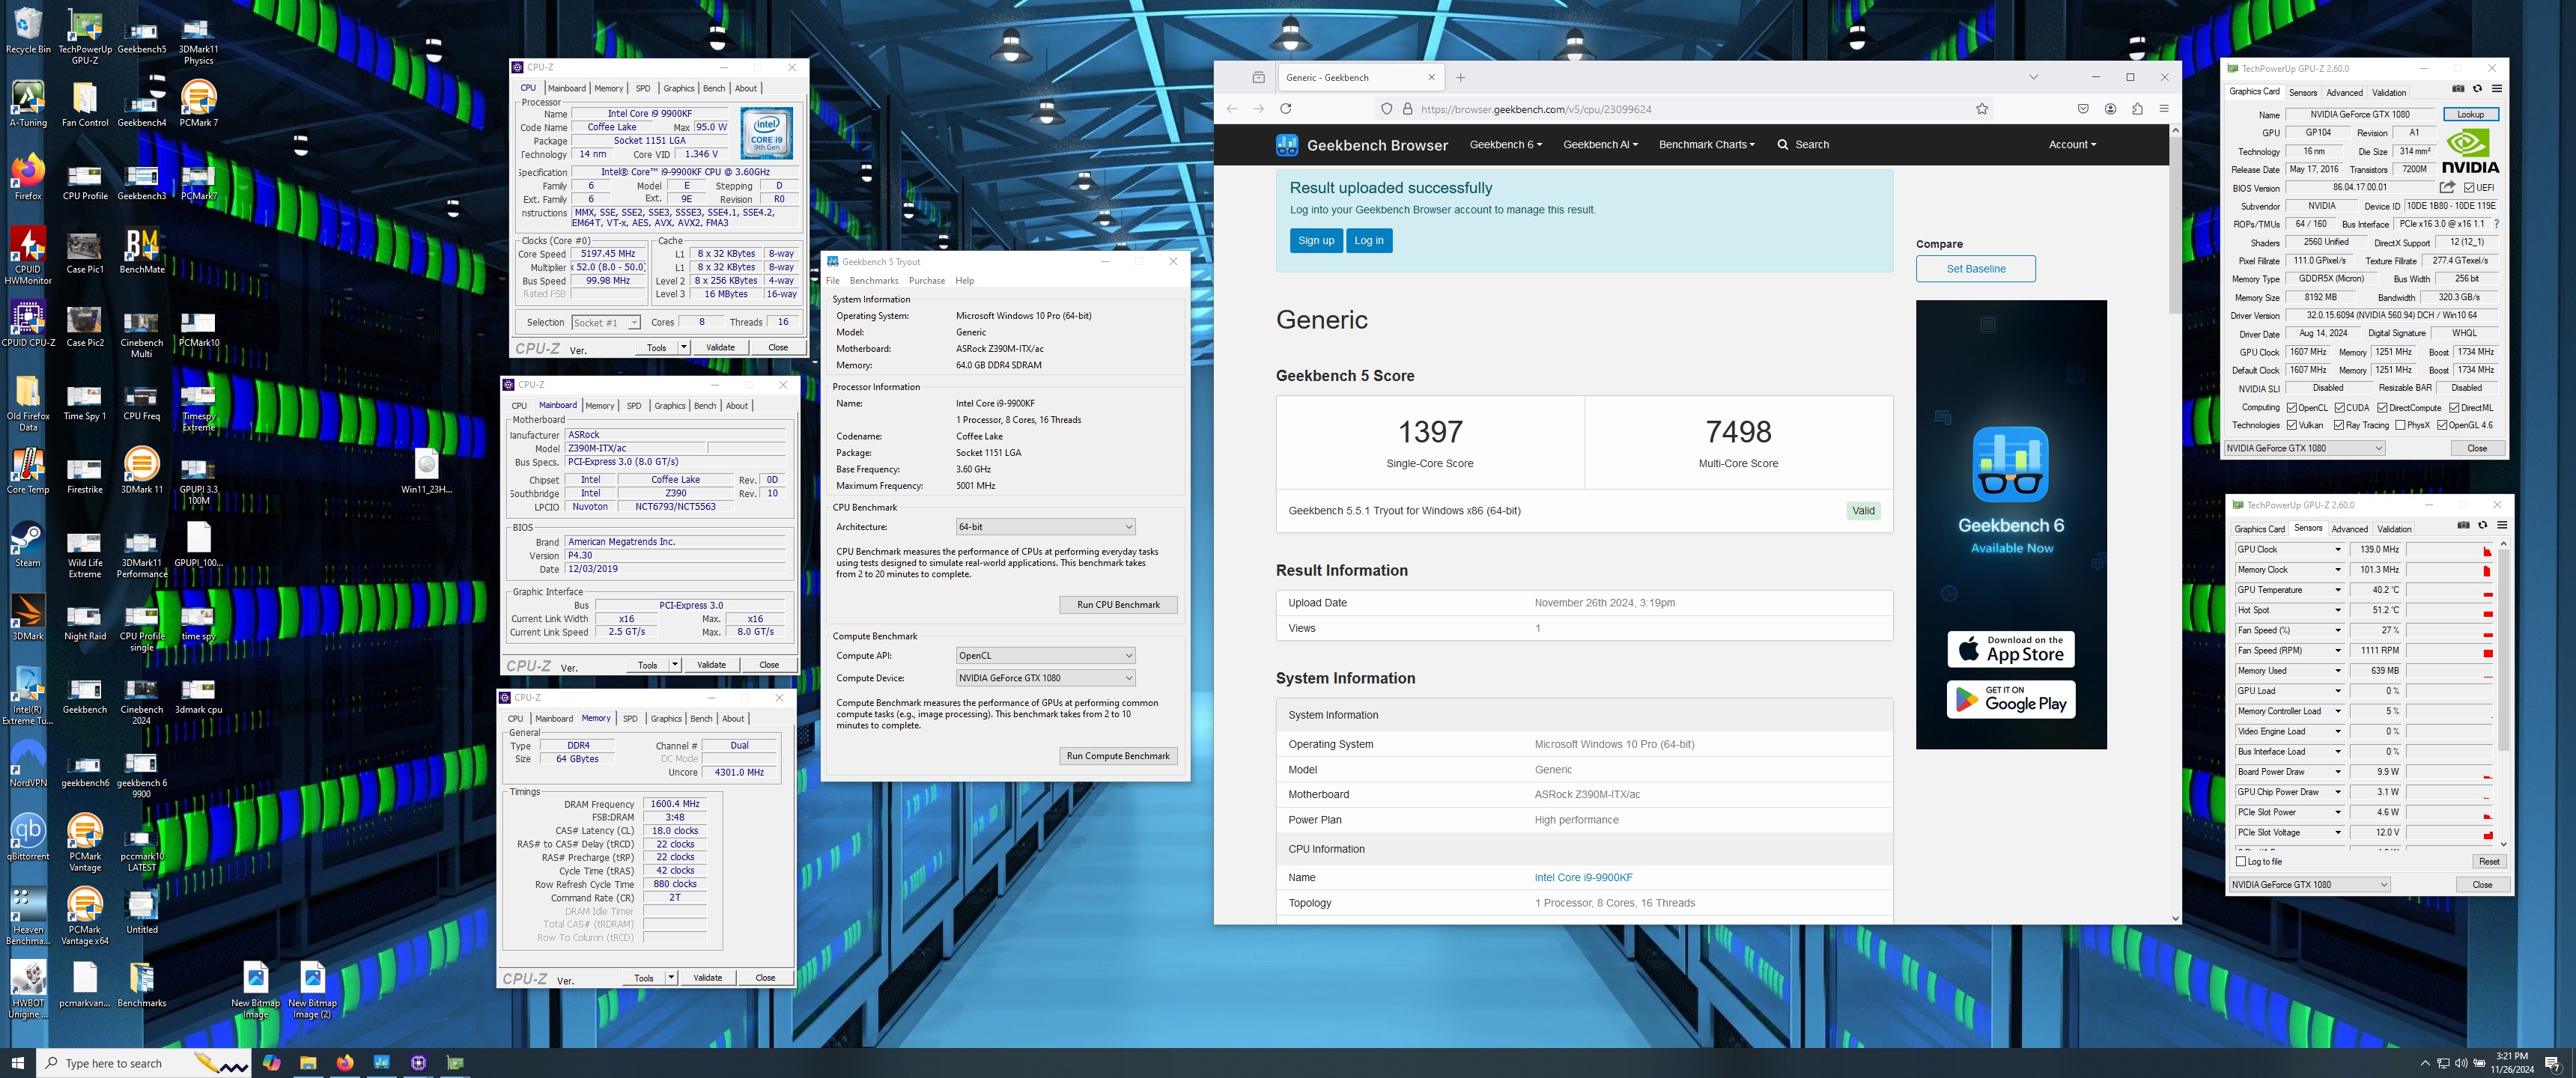Switch to the Bench tab in the CPU-Z CPU window
The image size is (2576, 1078).
tap(714, 88)
